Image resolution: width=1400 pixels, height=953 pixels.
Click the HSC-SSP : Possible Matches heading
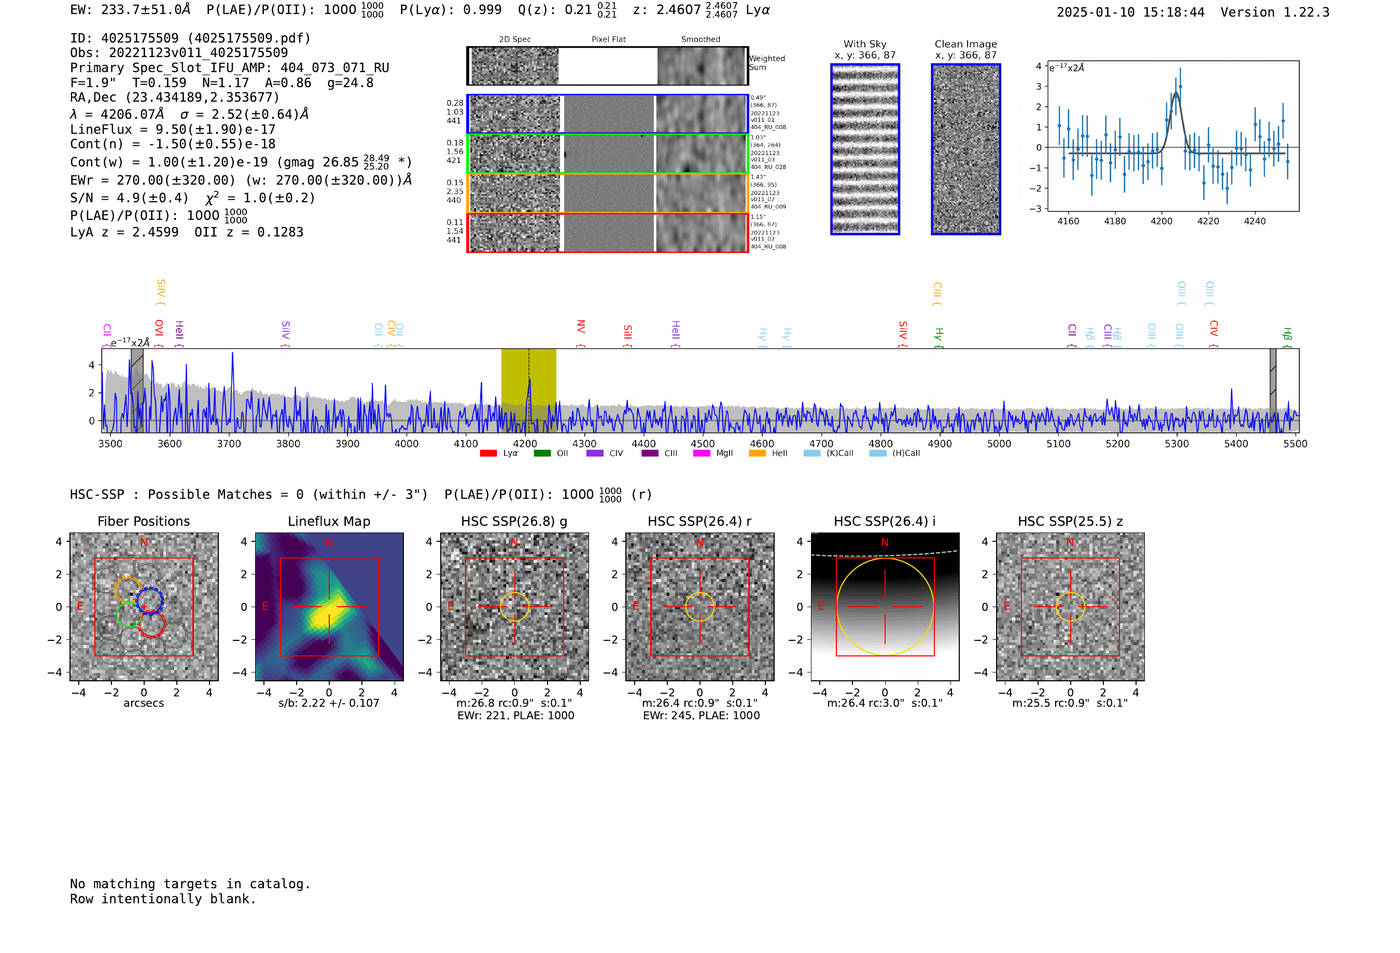click(x=249, y=495)
